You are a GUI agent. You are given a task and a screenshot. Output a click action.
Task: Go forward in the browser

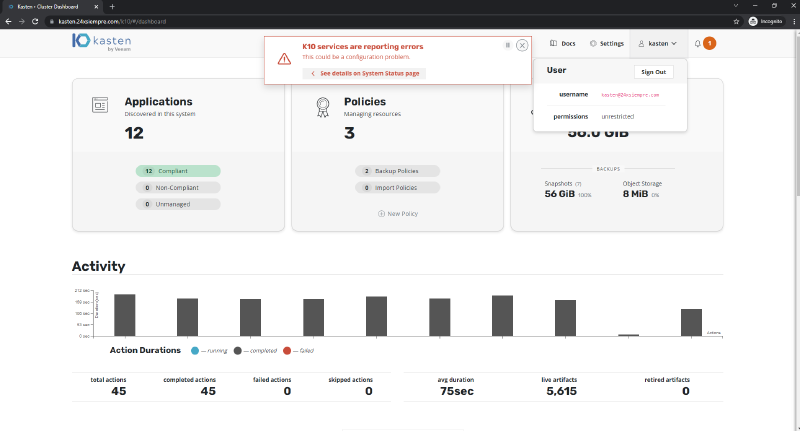pyautogui.click(x=21, y=21)
